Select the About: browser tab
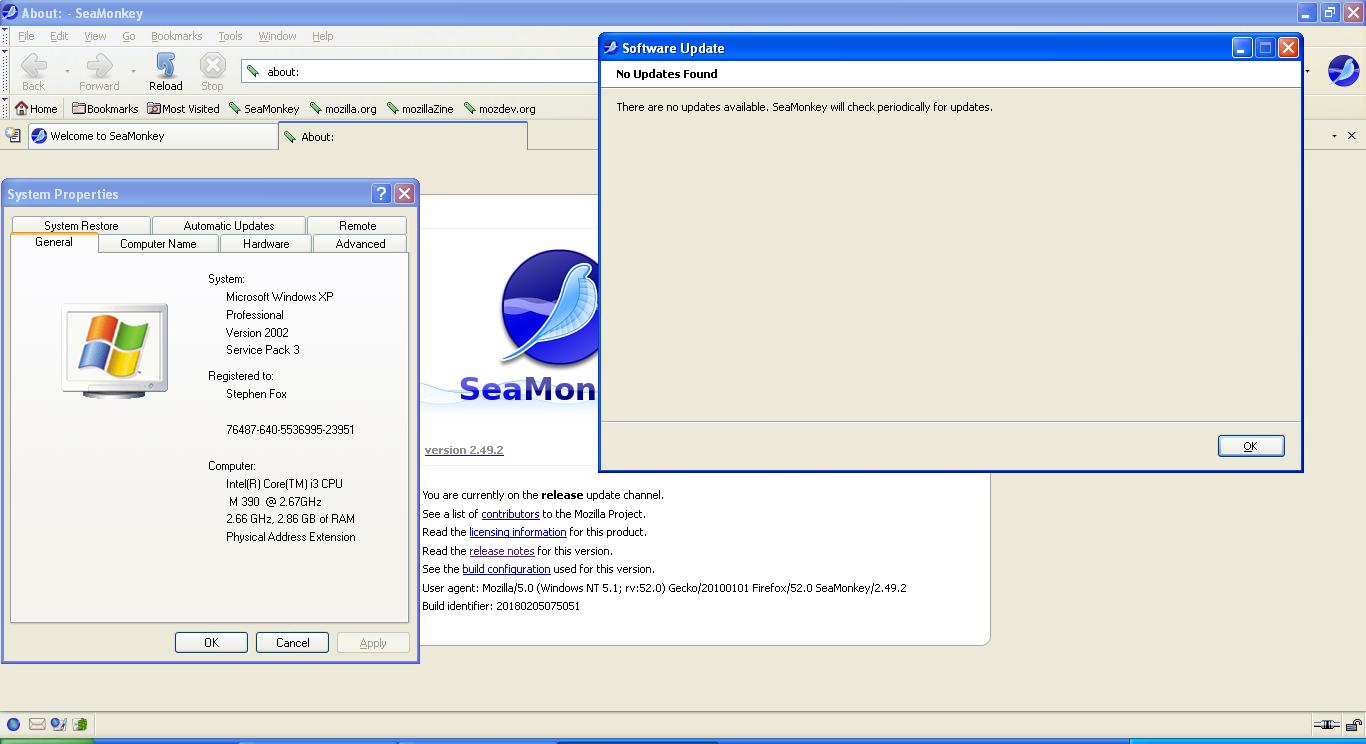This screenshot has height=744, width=1366. pyautogui.click(x=403, y=136)
